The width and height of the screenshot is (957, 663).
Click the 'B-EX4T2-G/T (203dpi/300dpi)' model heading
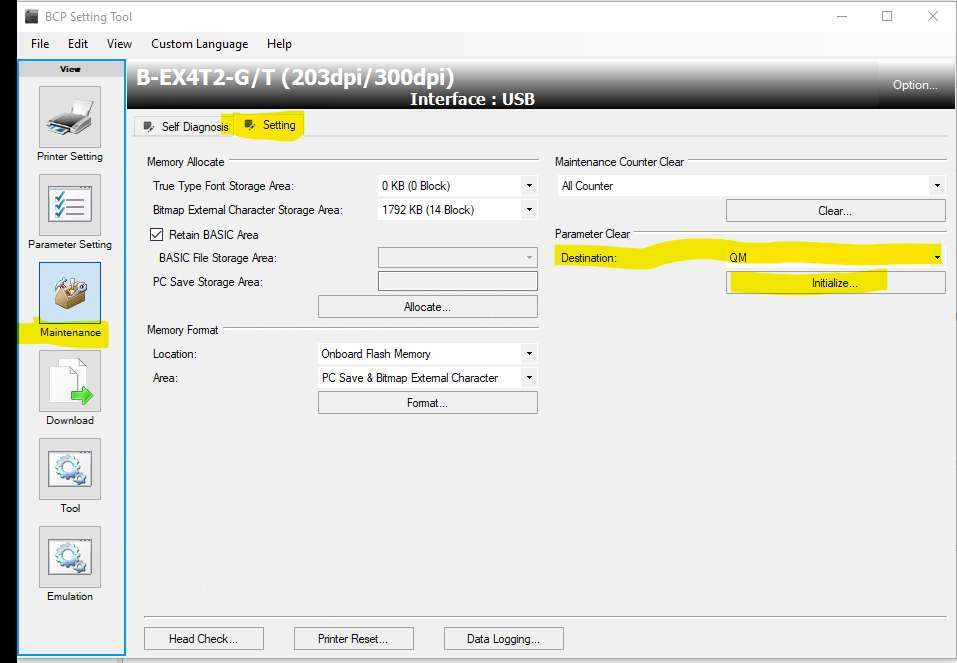(295, 78)
